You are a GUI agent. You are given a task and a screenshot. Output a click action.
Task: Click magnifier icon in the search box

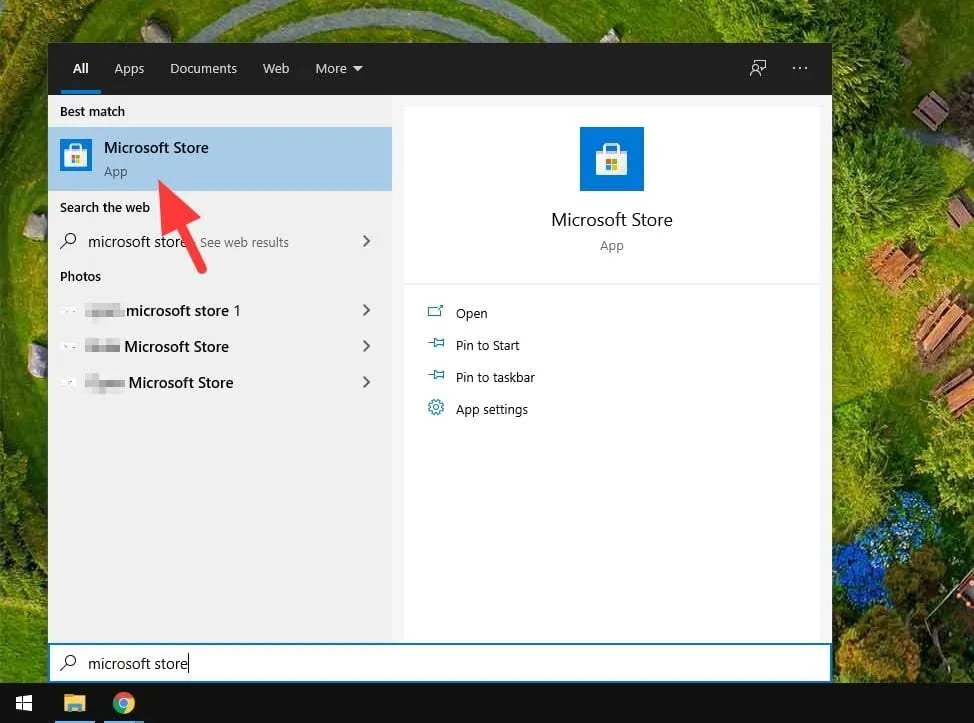coord(68,663)
